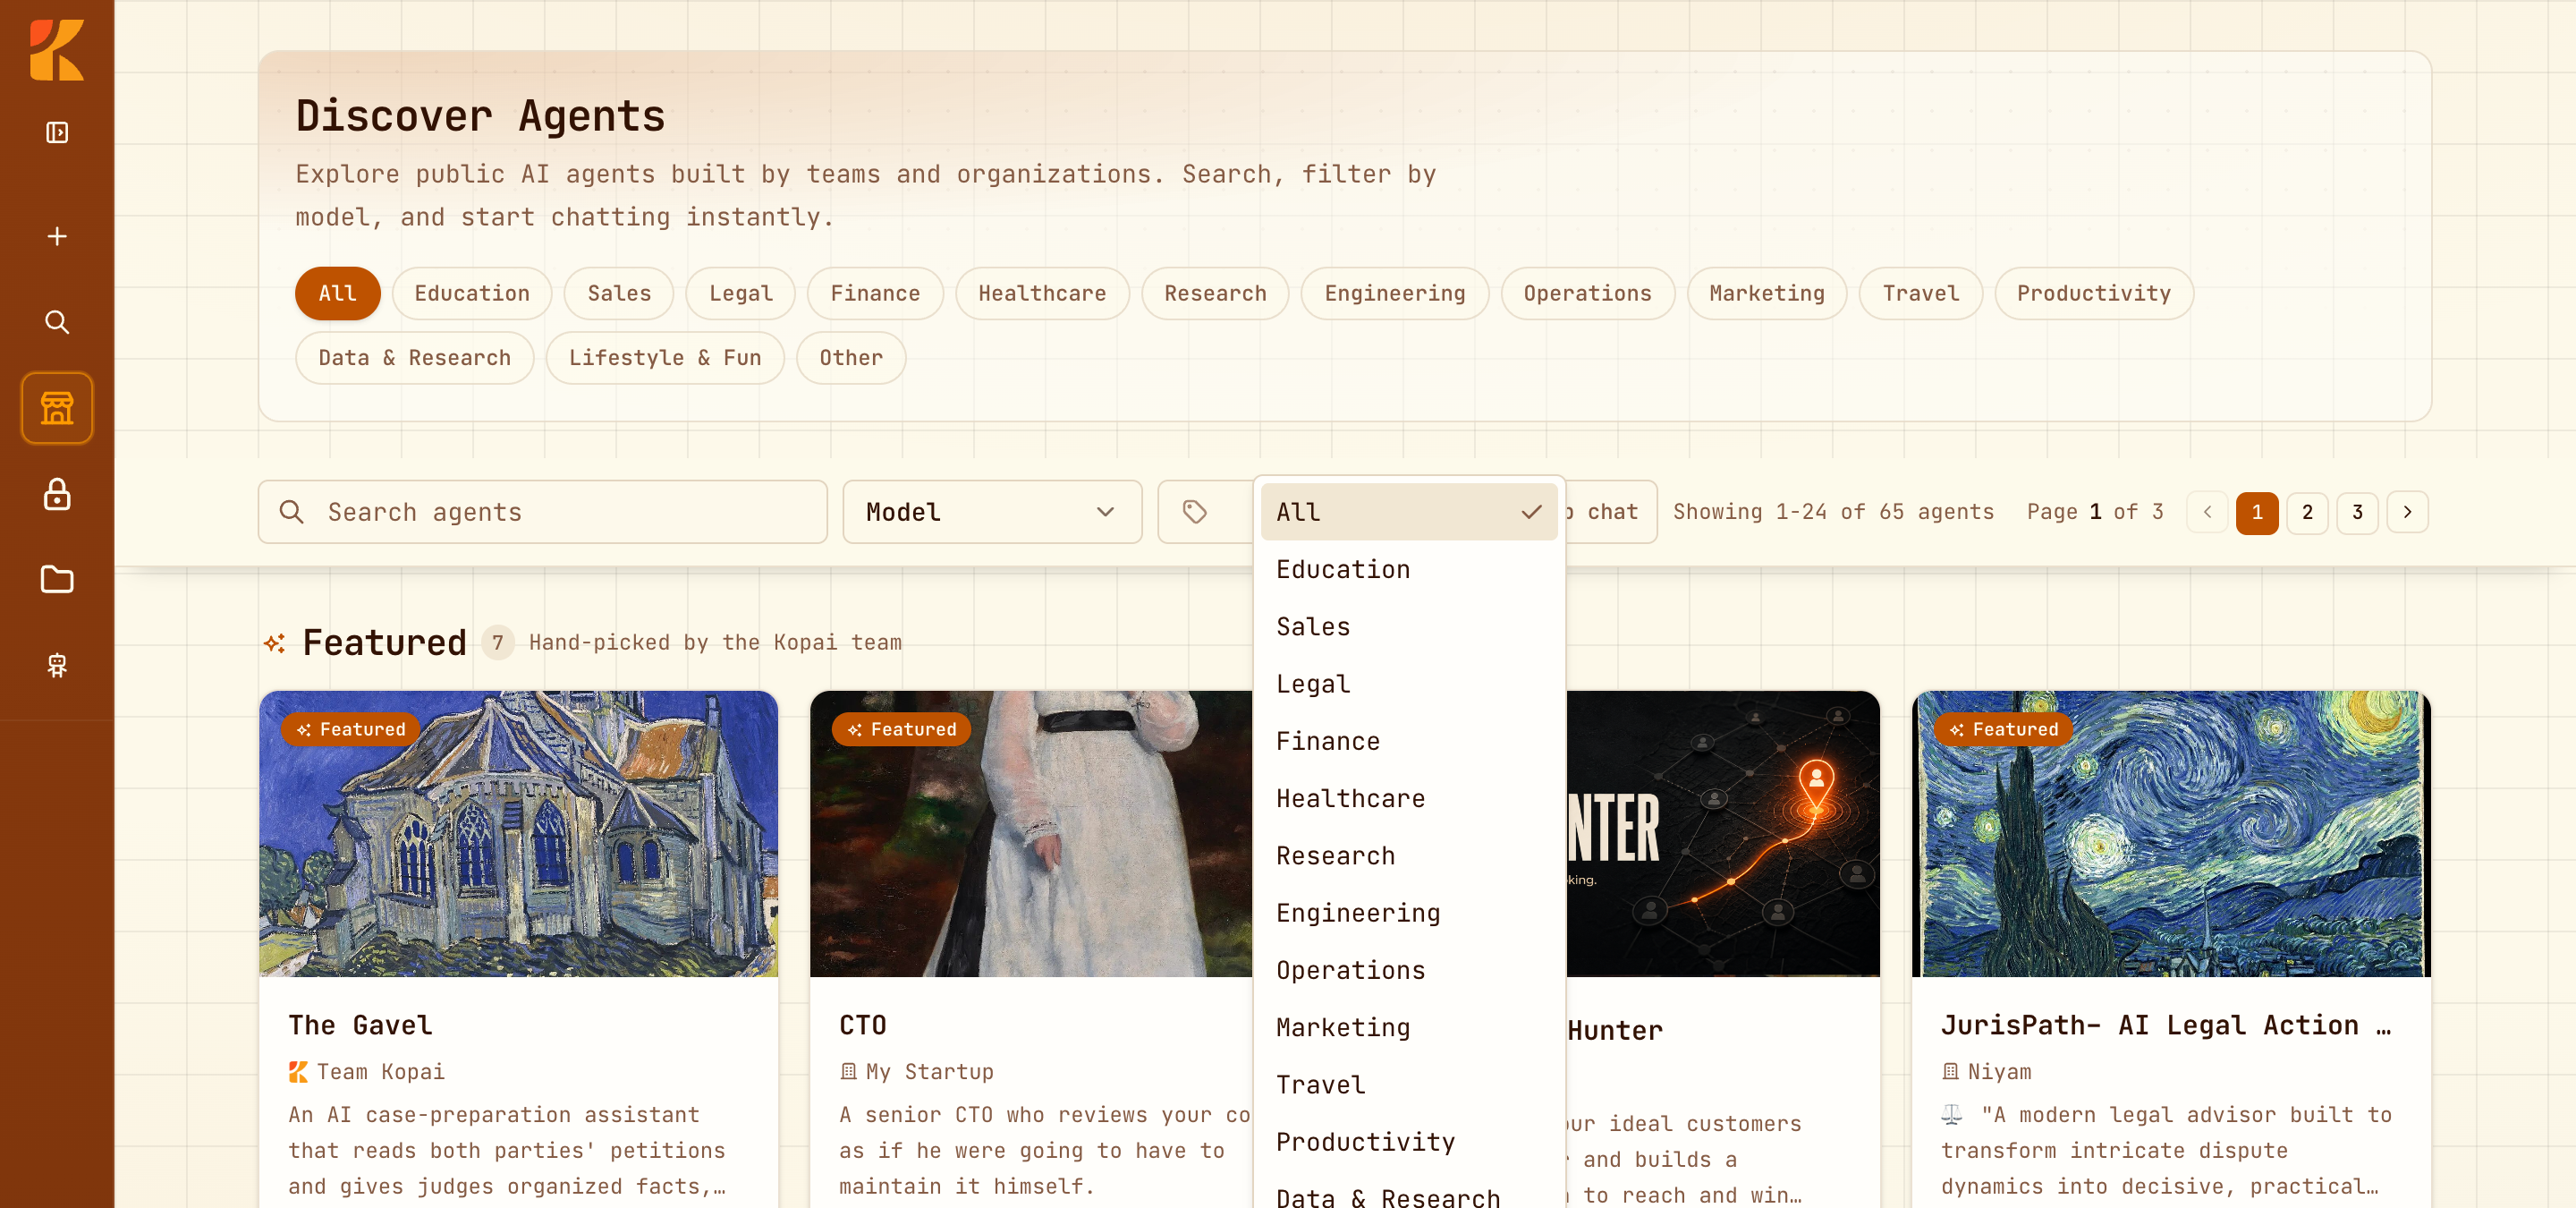The width and height of the screenshot is (2576, 1208).
Task: Select All in the category dropdown
Action: [x=1408, y=512]
